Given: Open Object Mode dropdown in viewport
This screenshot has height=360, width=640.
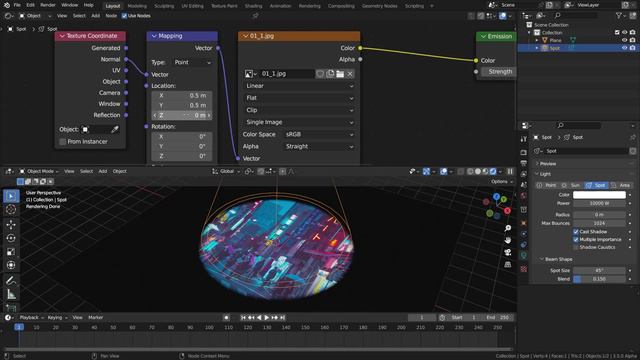Looking at the screenshot, I should pos(39,171).
